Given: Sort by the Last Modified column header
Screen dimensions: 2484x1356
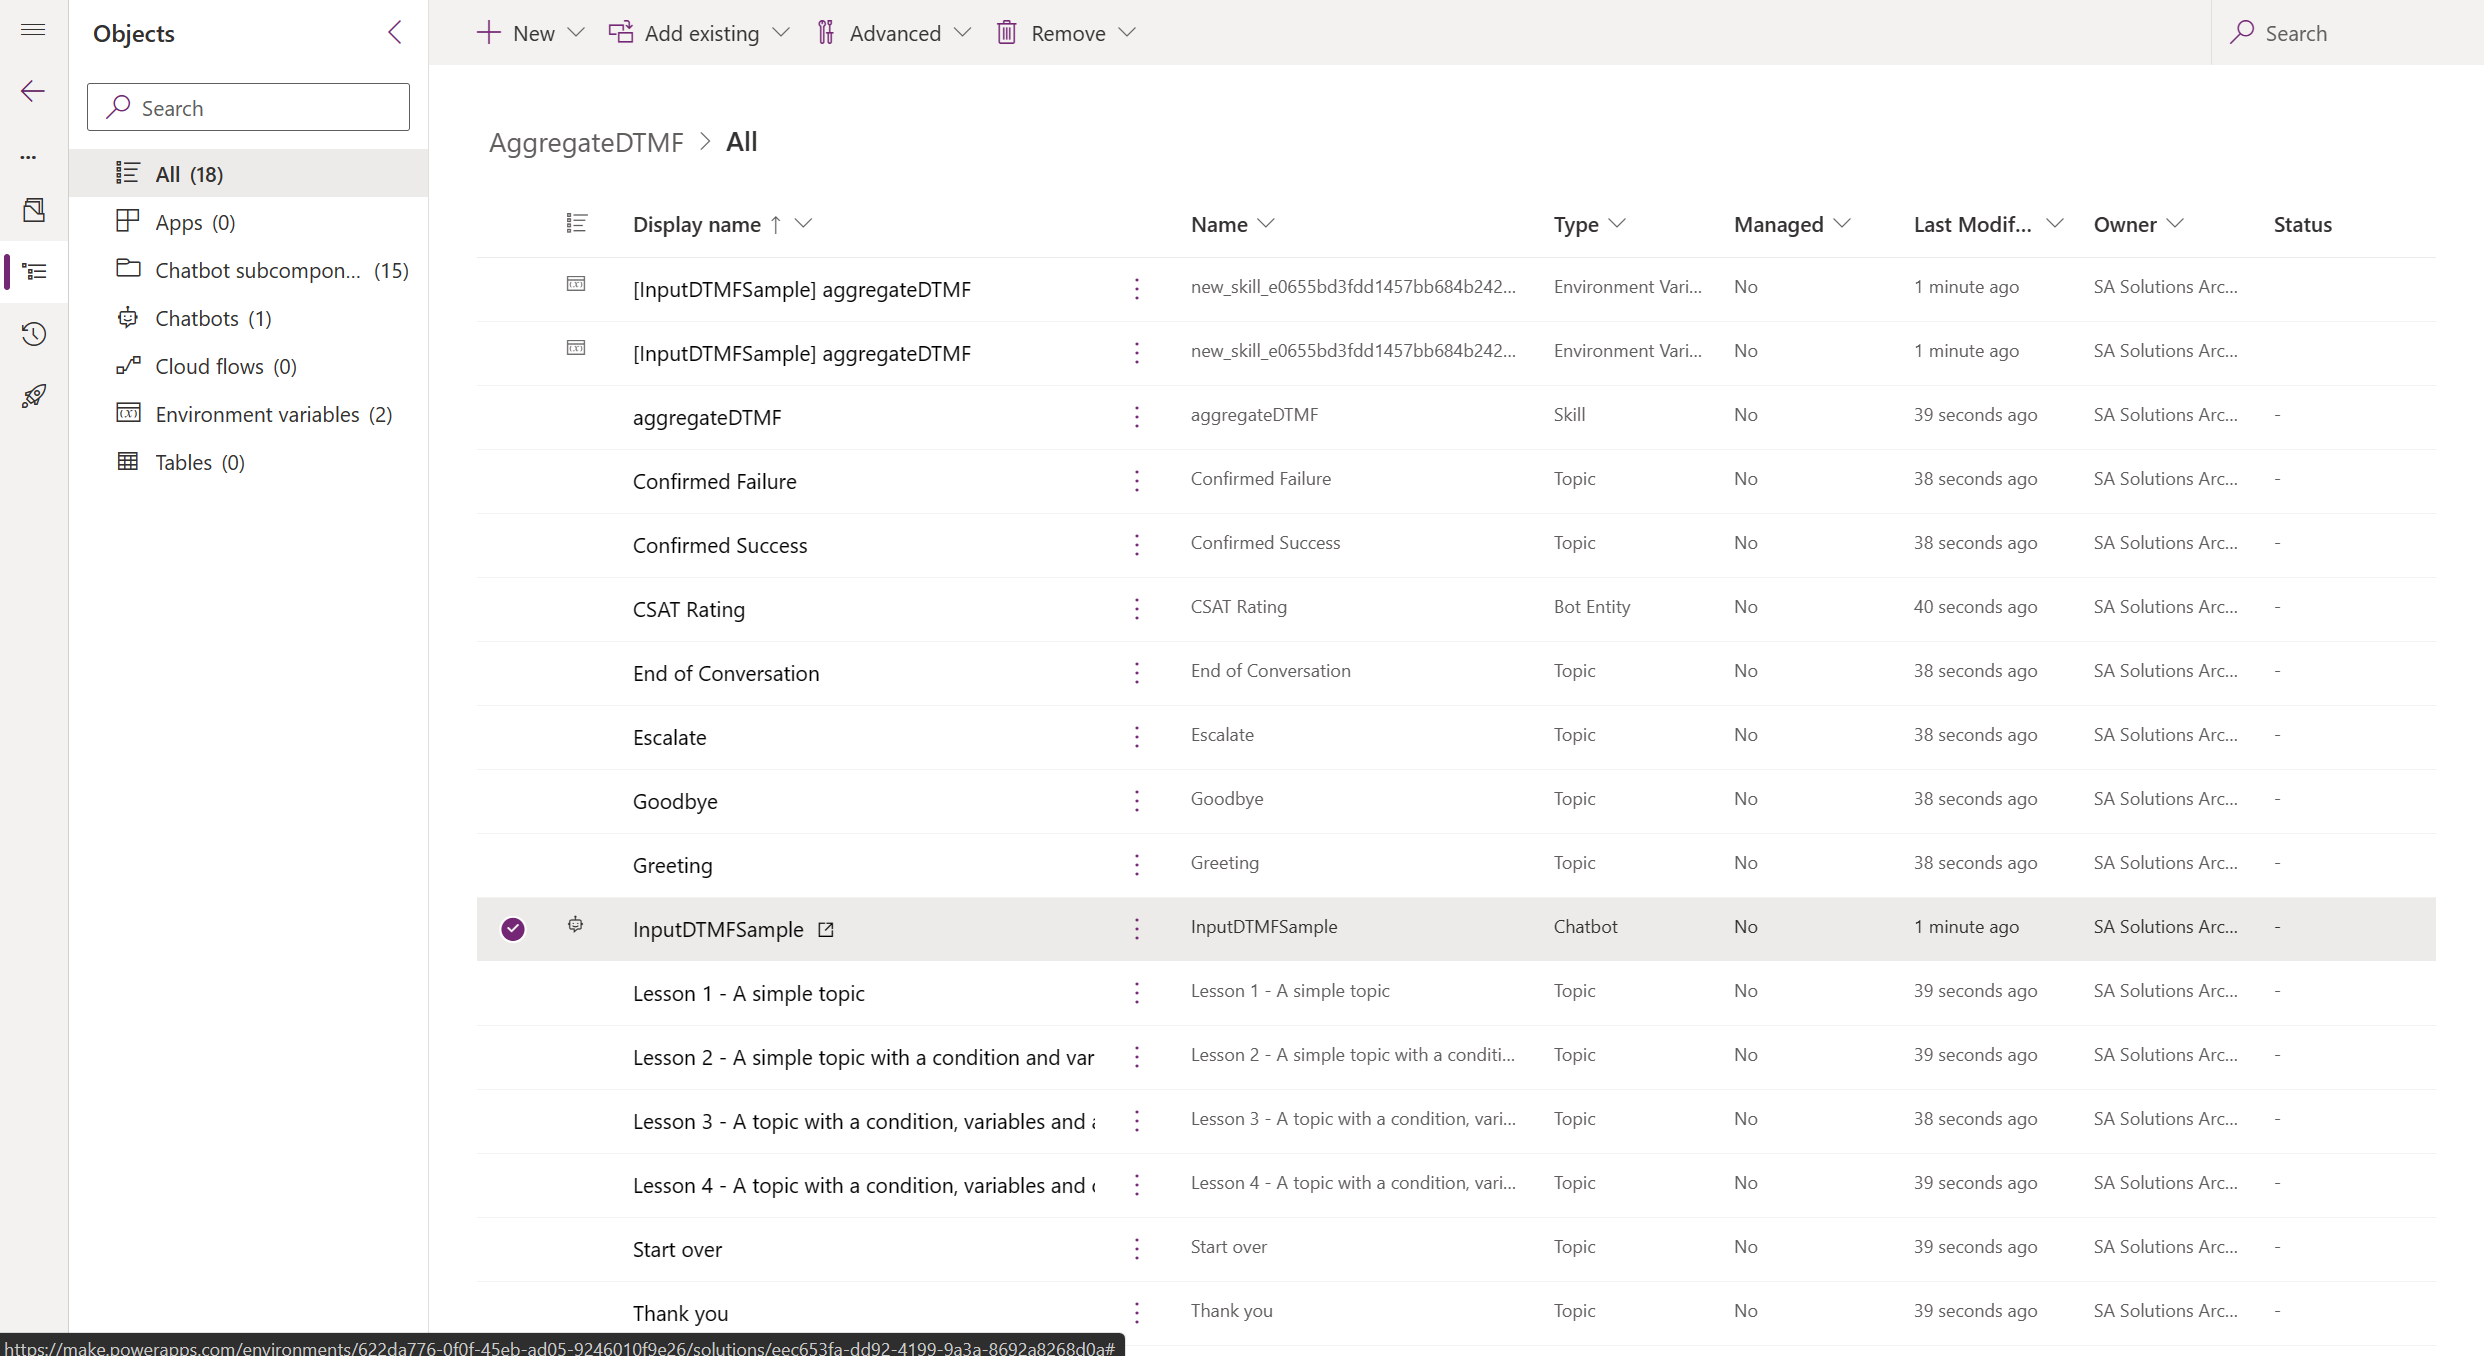Looking at the screenshot, I should point(1972,224).
